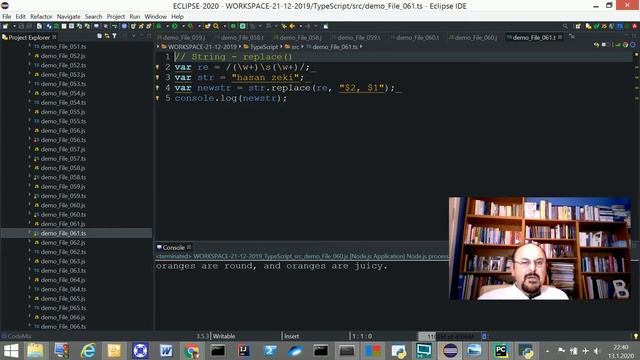Toggle Link with Editor in Project Explorer
640x360 pixels.
coord(107,36)
